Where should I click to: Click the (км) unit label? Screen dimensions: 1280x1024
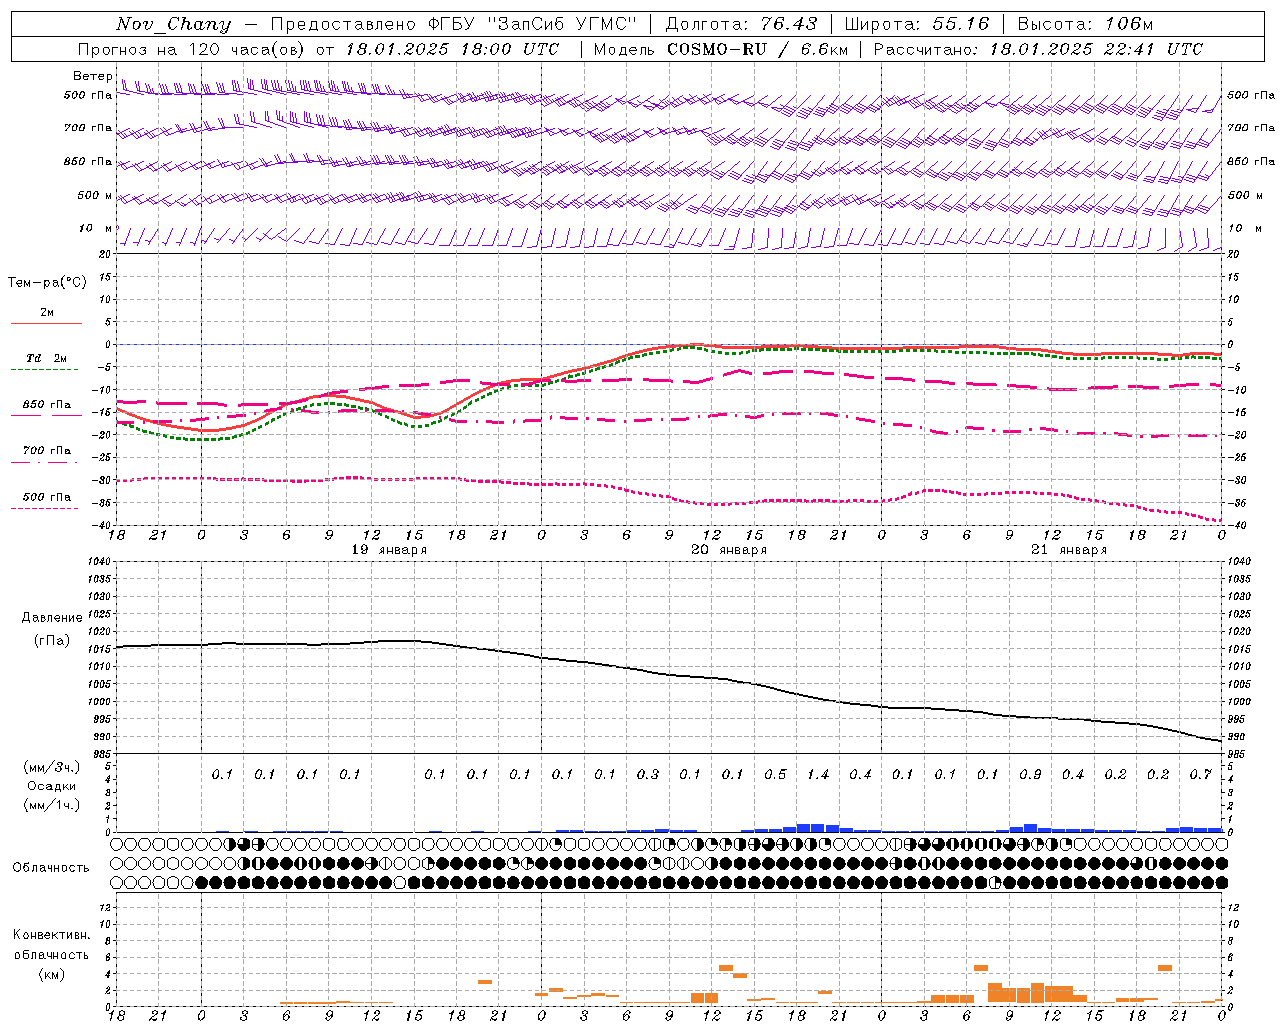click(51, 974)
